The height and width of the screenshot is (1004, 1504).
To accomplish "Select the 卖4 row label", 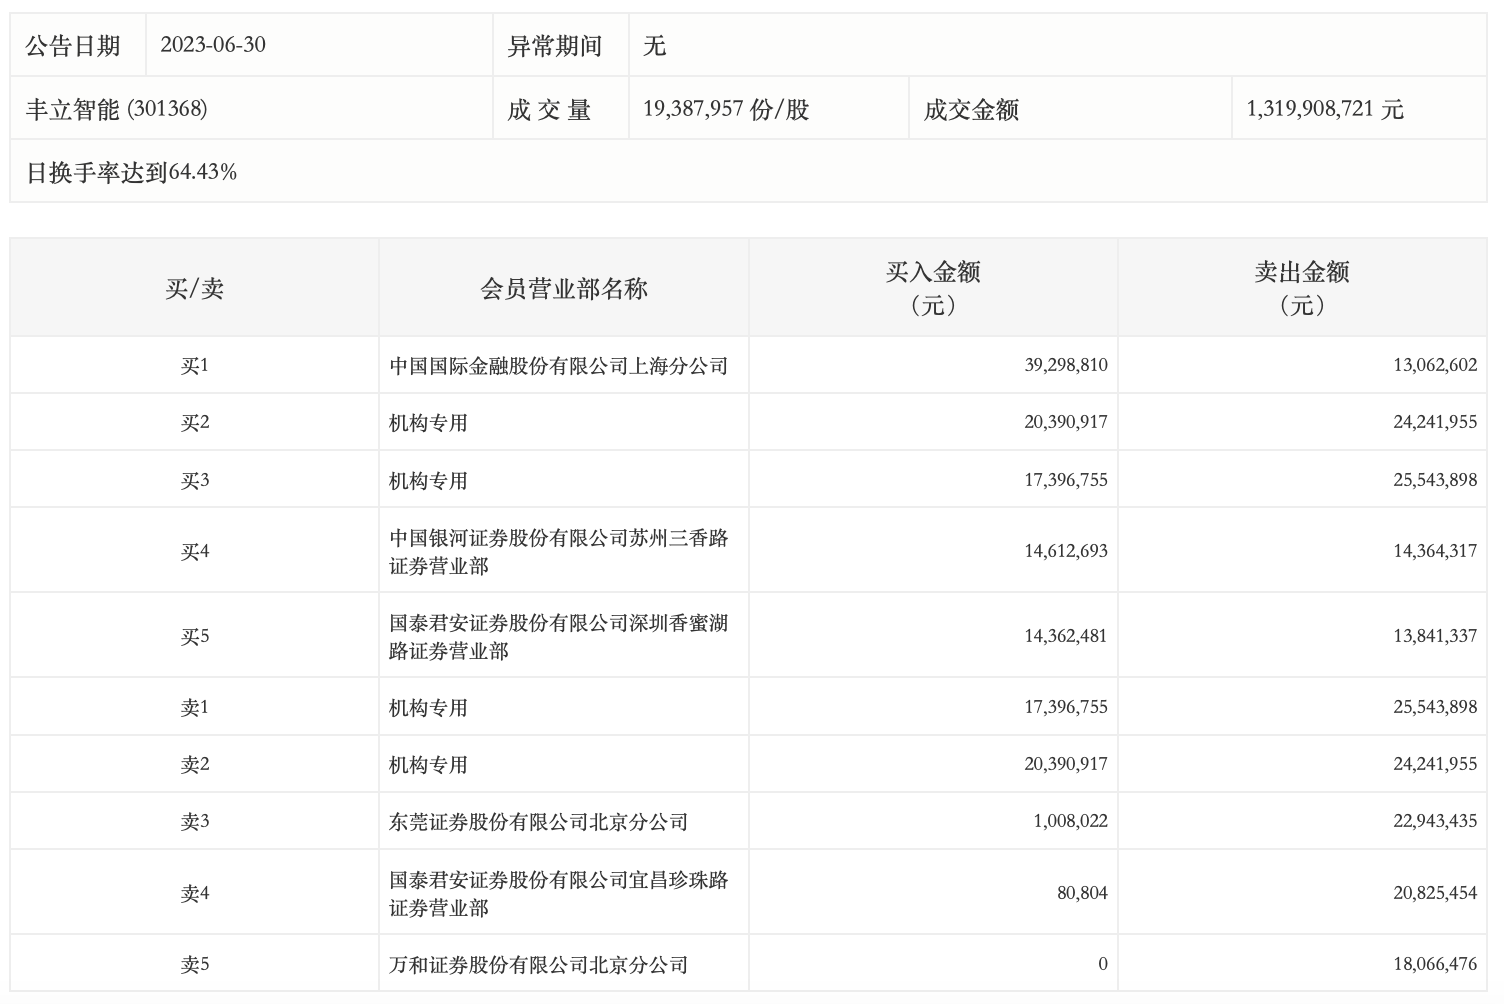I will point(195,894).
